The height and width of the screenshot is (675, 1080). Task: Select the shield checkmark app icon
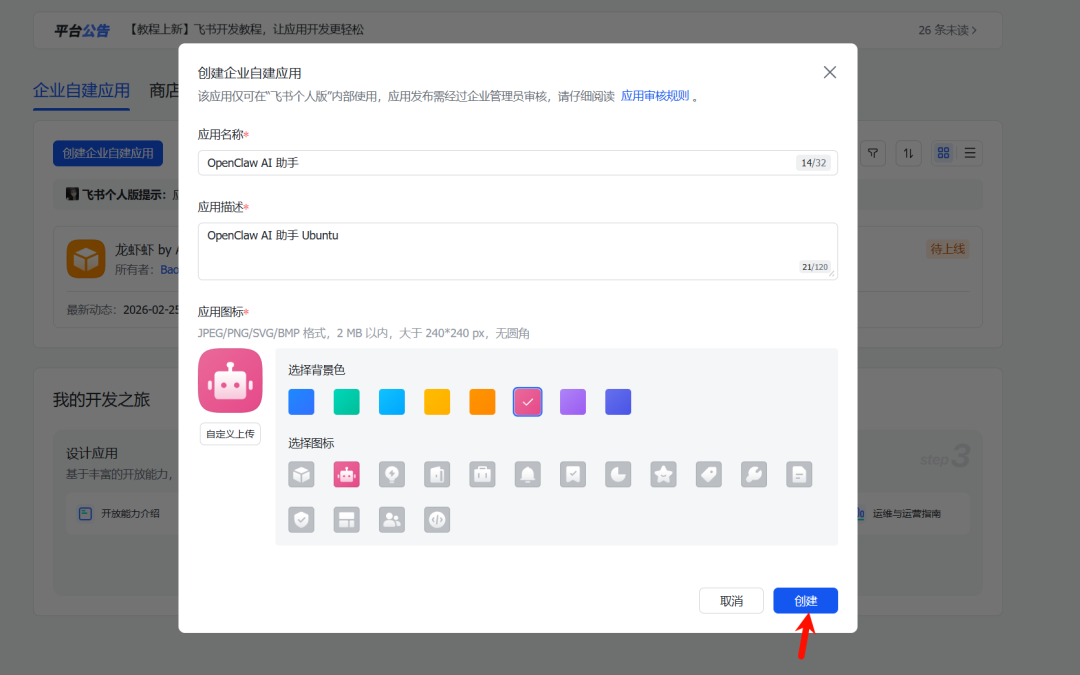point(301,520)
